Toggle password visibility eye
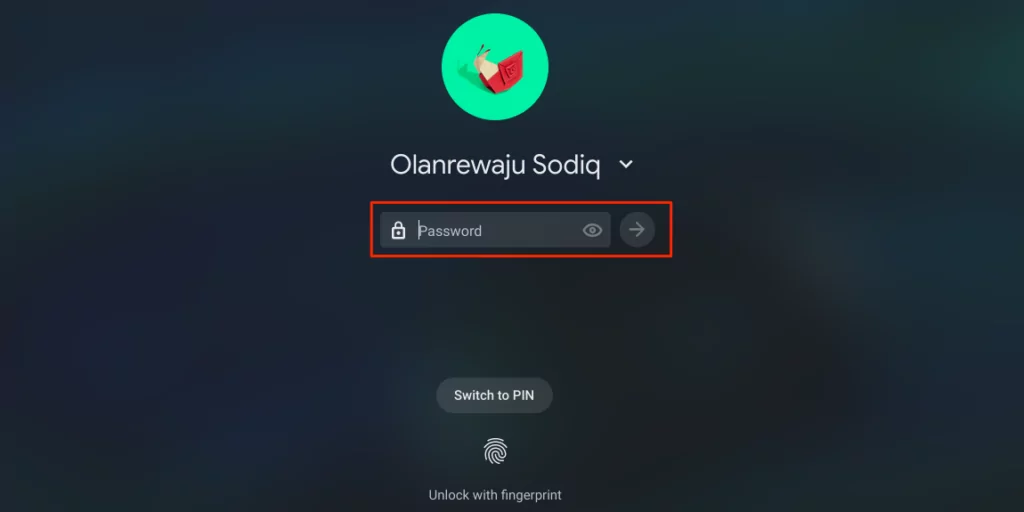Image resolution: width=1024 pixels, height=512 pixels. pyautogui.click(x=592, y=230)
